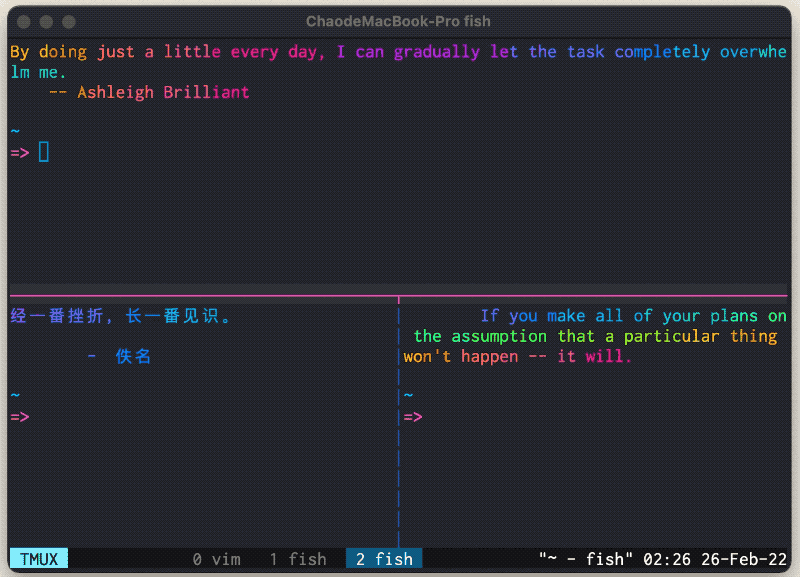Click the "~ - fish" pane title in status bar

[x=585, y=559]
